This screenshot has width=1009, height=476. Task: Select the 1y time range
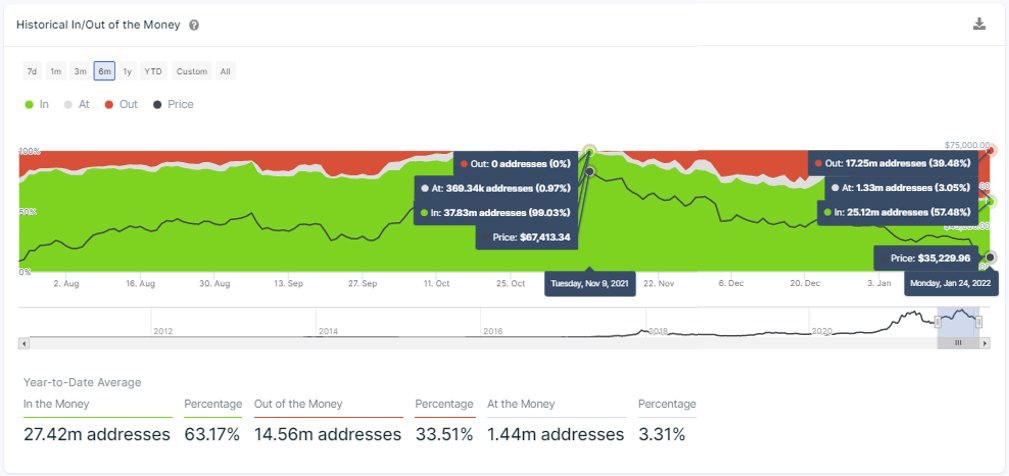click(127, 71)
